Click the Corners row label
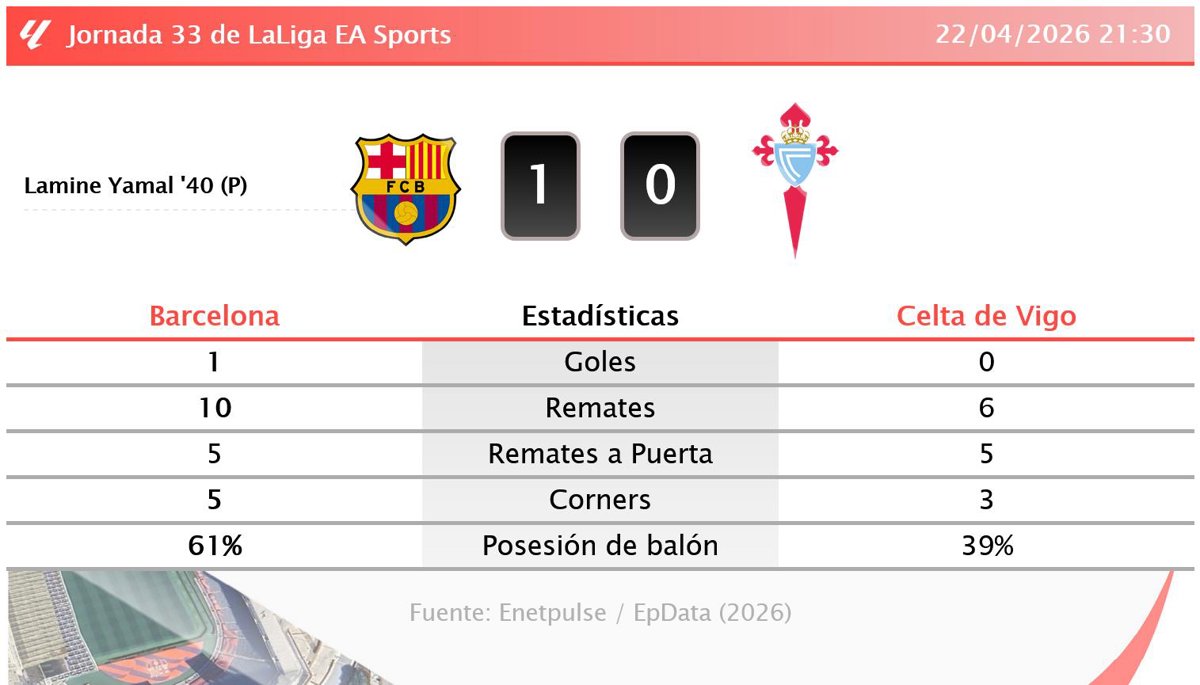The image size is (1200, 685). [x=600, y=500]
